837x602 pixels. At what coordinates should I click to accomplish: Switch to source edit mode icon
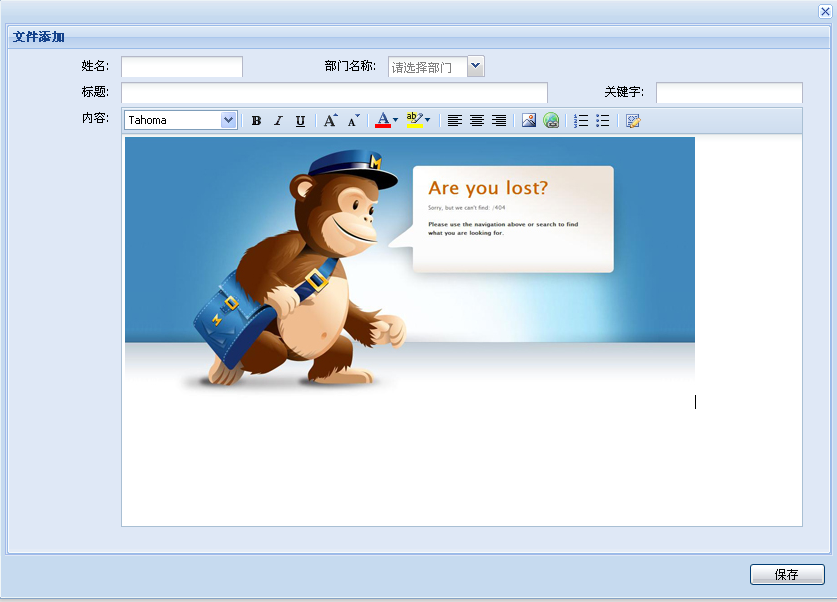(x=633, y=121)
